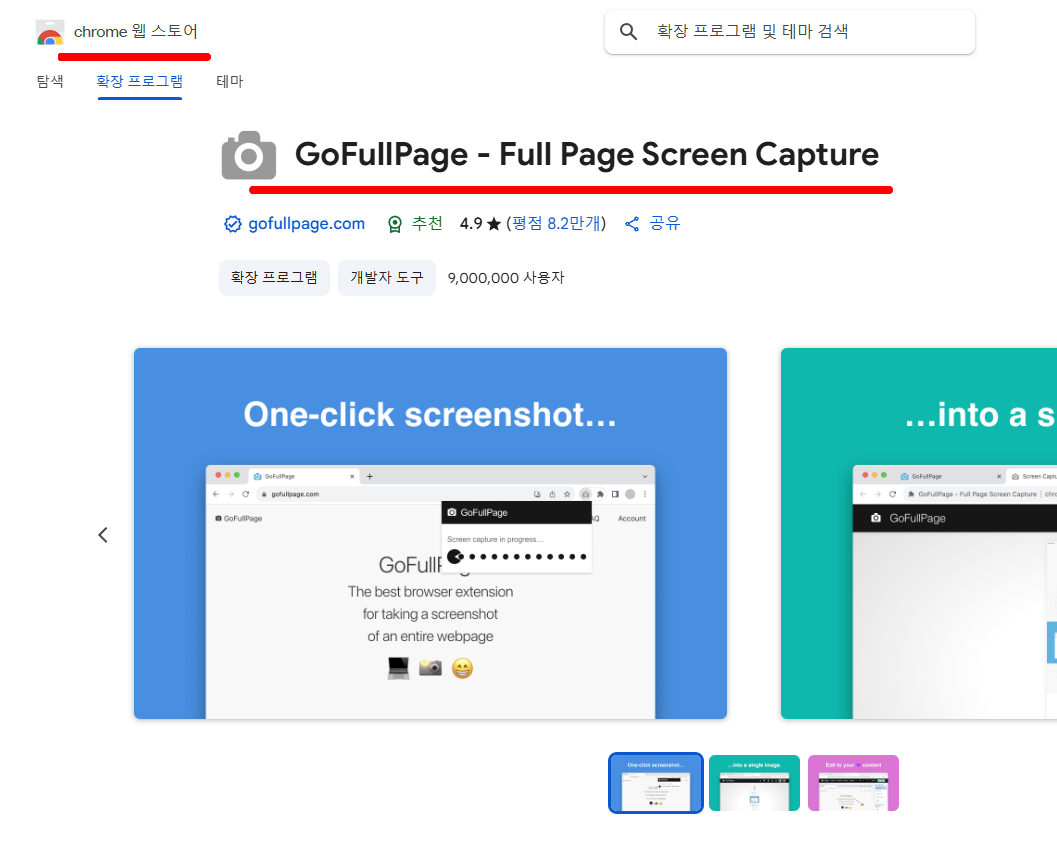
Task: Click the 확장 프로그램 category chip
Action: [x=274, y=278]
